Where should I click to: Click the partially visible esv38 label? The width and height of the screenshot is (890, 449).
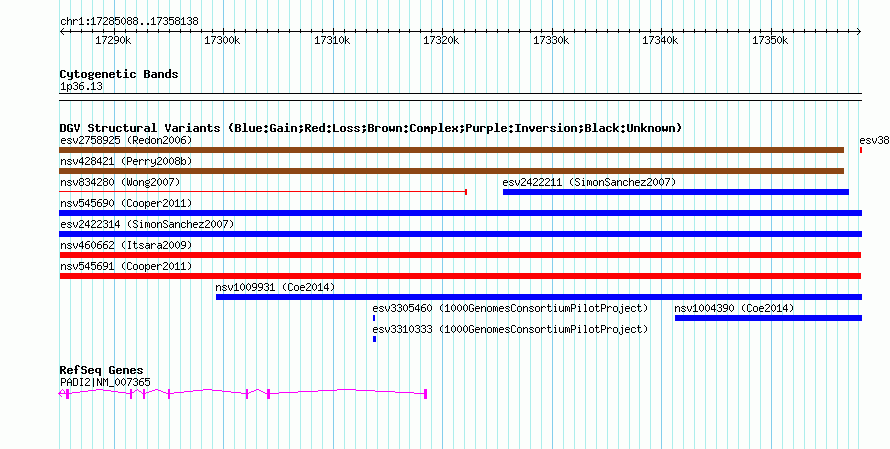pyautogui.click(x=874, y=140)
